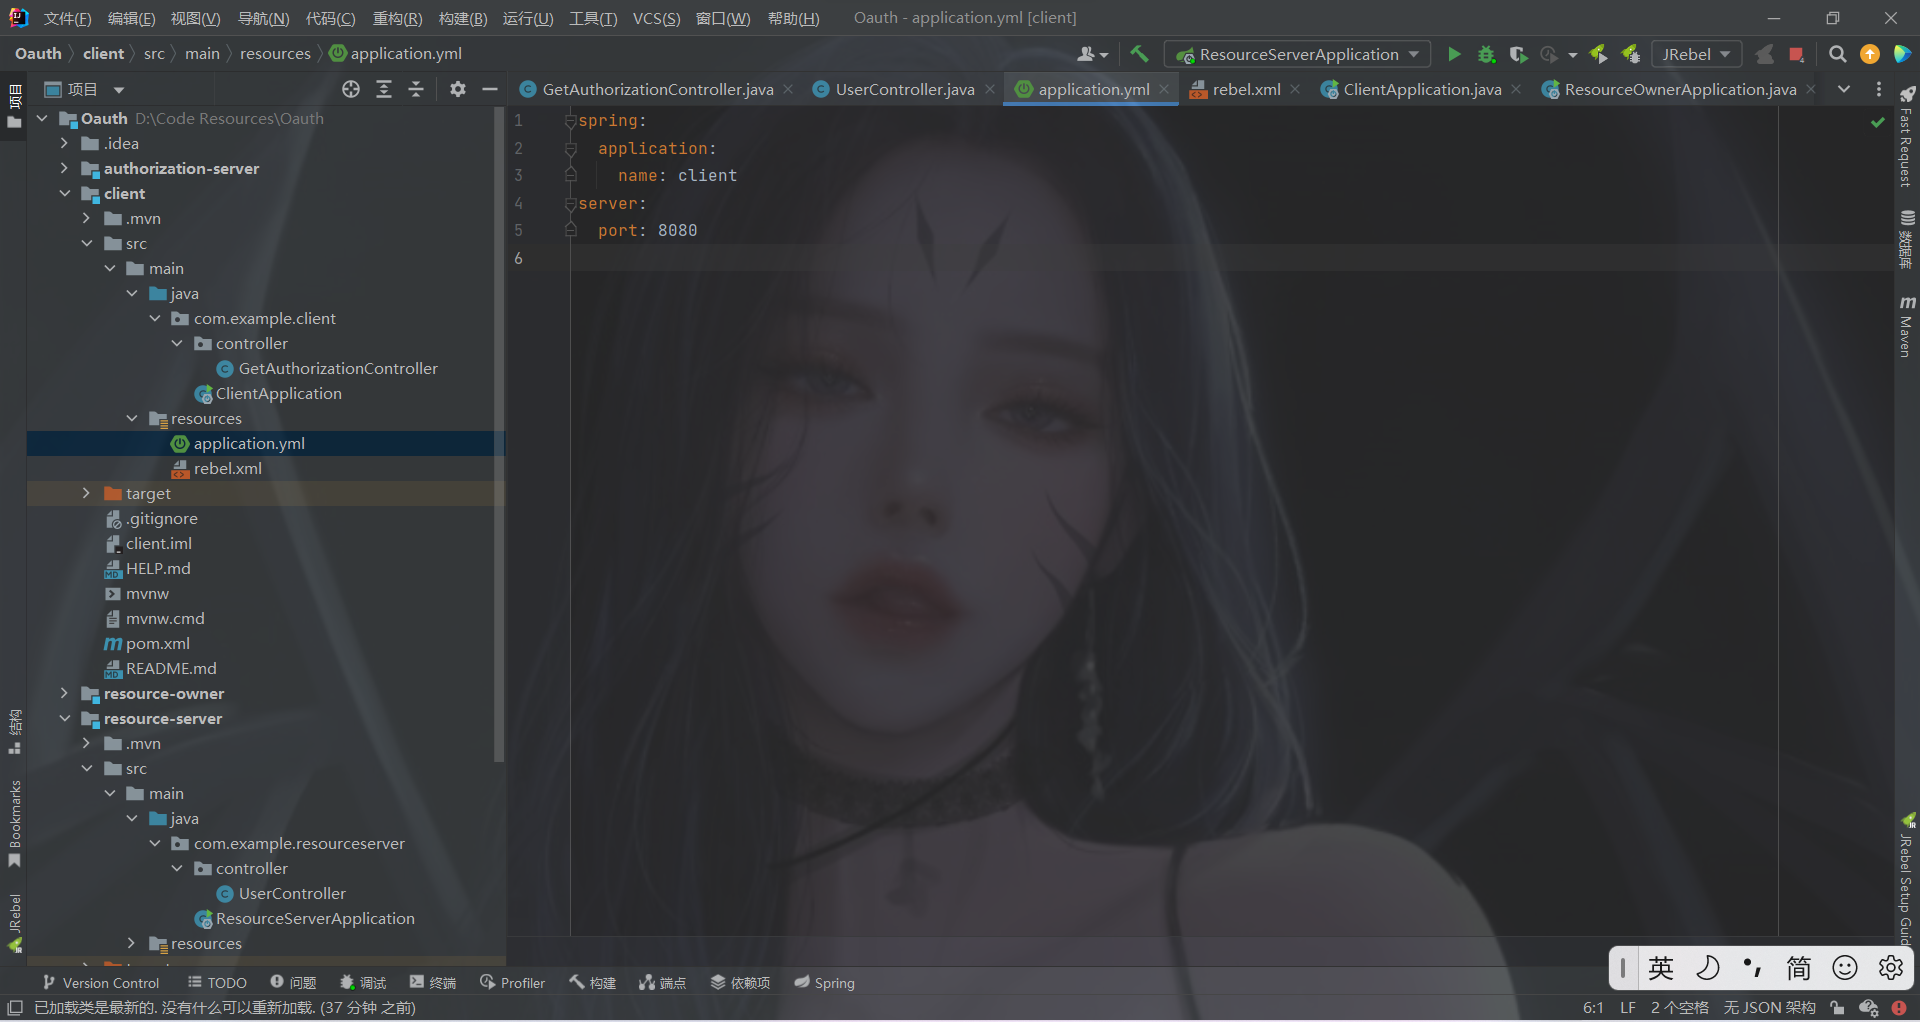Start debugging using the bug icon
The image size is (1920, 1022).
pyautogui.click(x=1486, y=54)
